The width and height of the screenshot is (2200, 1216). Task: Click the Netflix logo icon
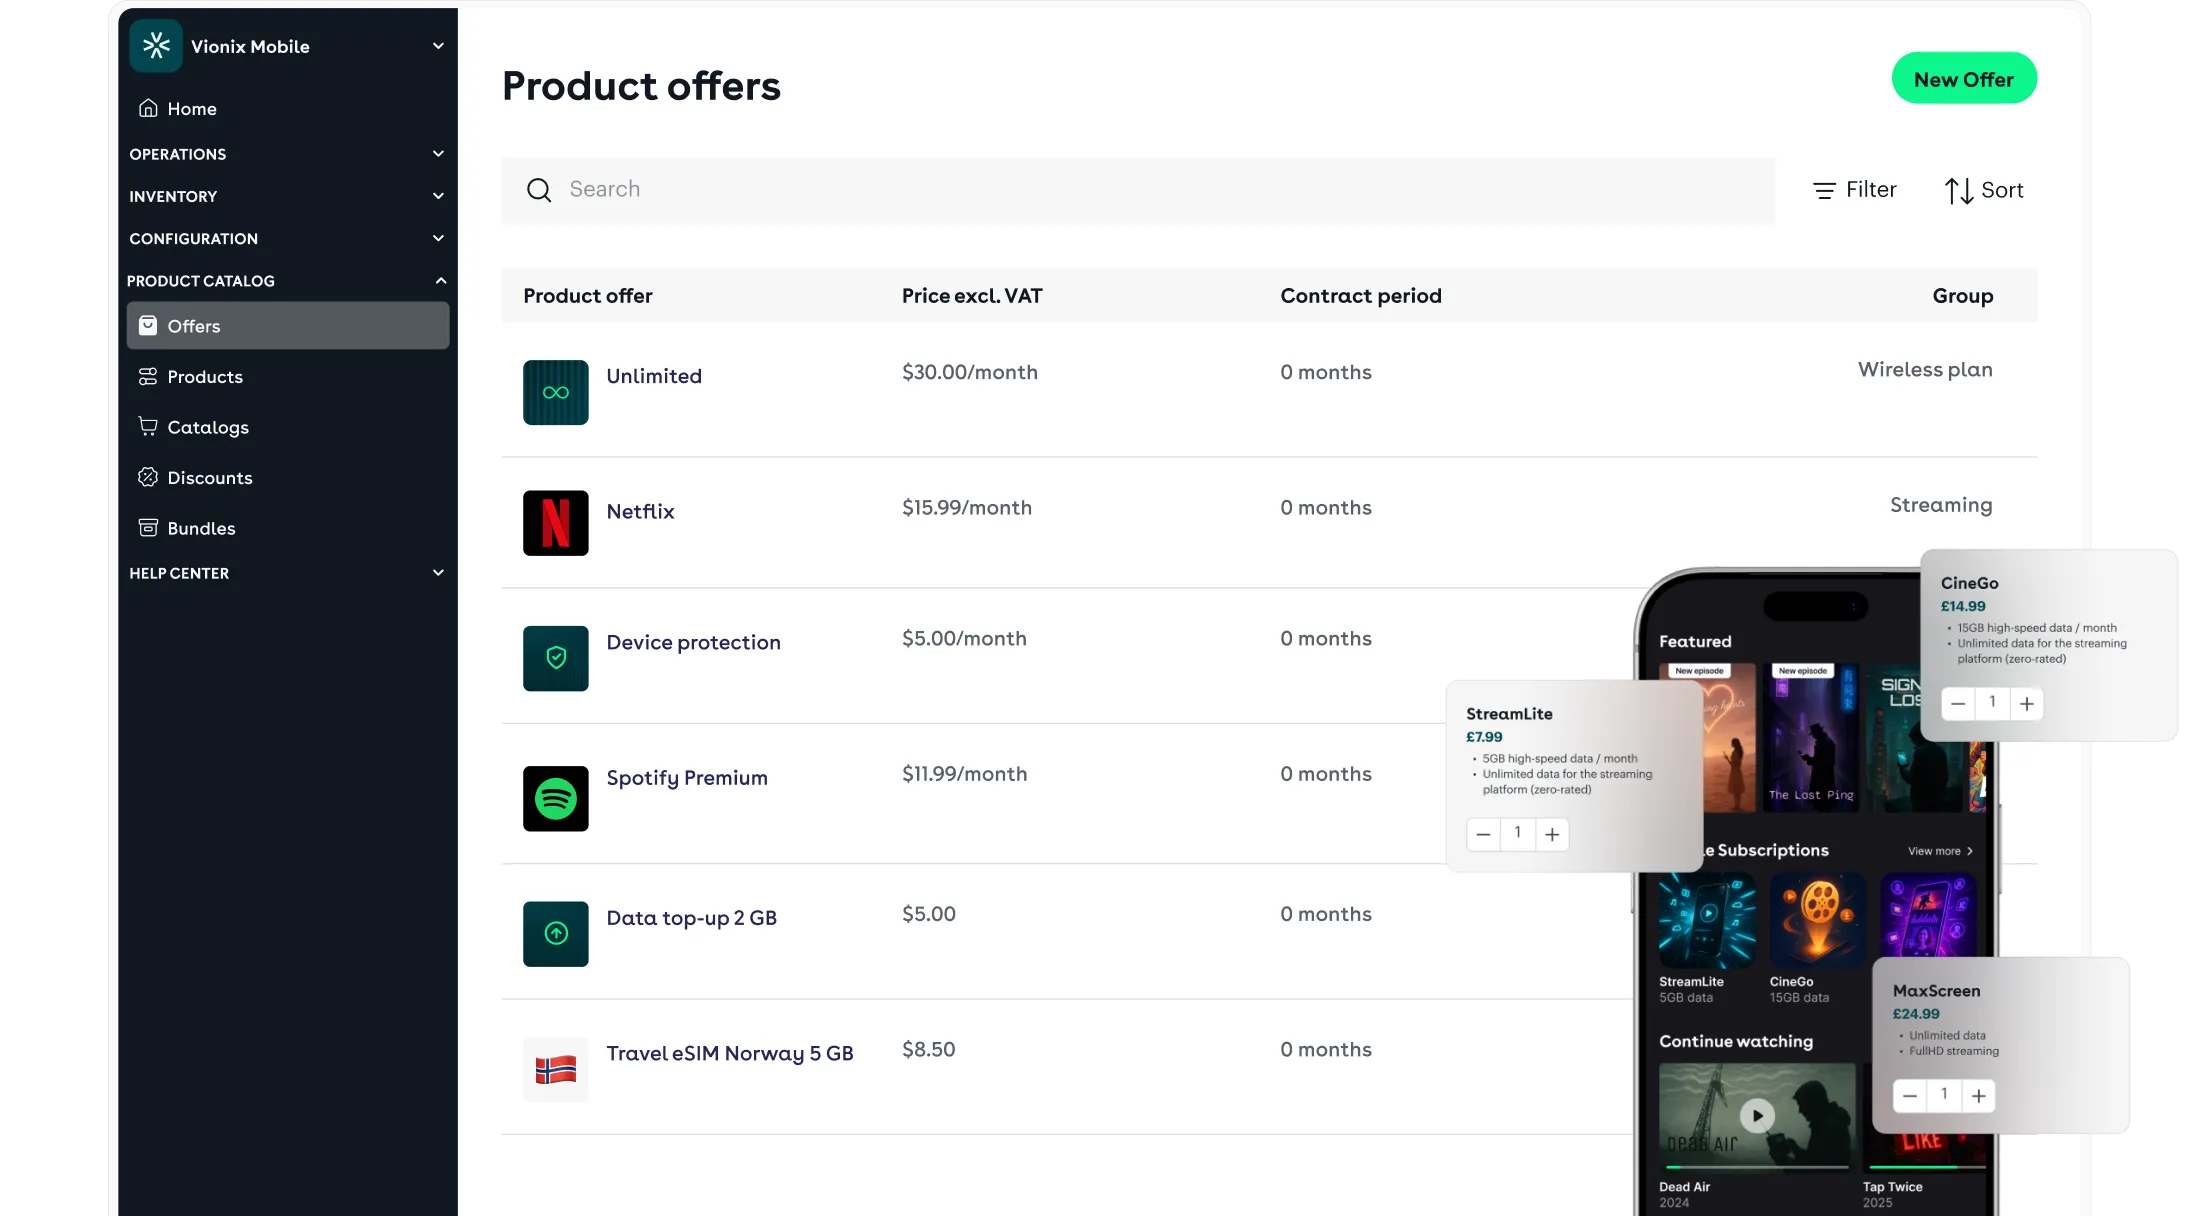click(x=556, y=523)
